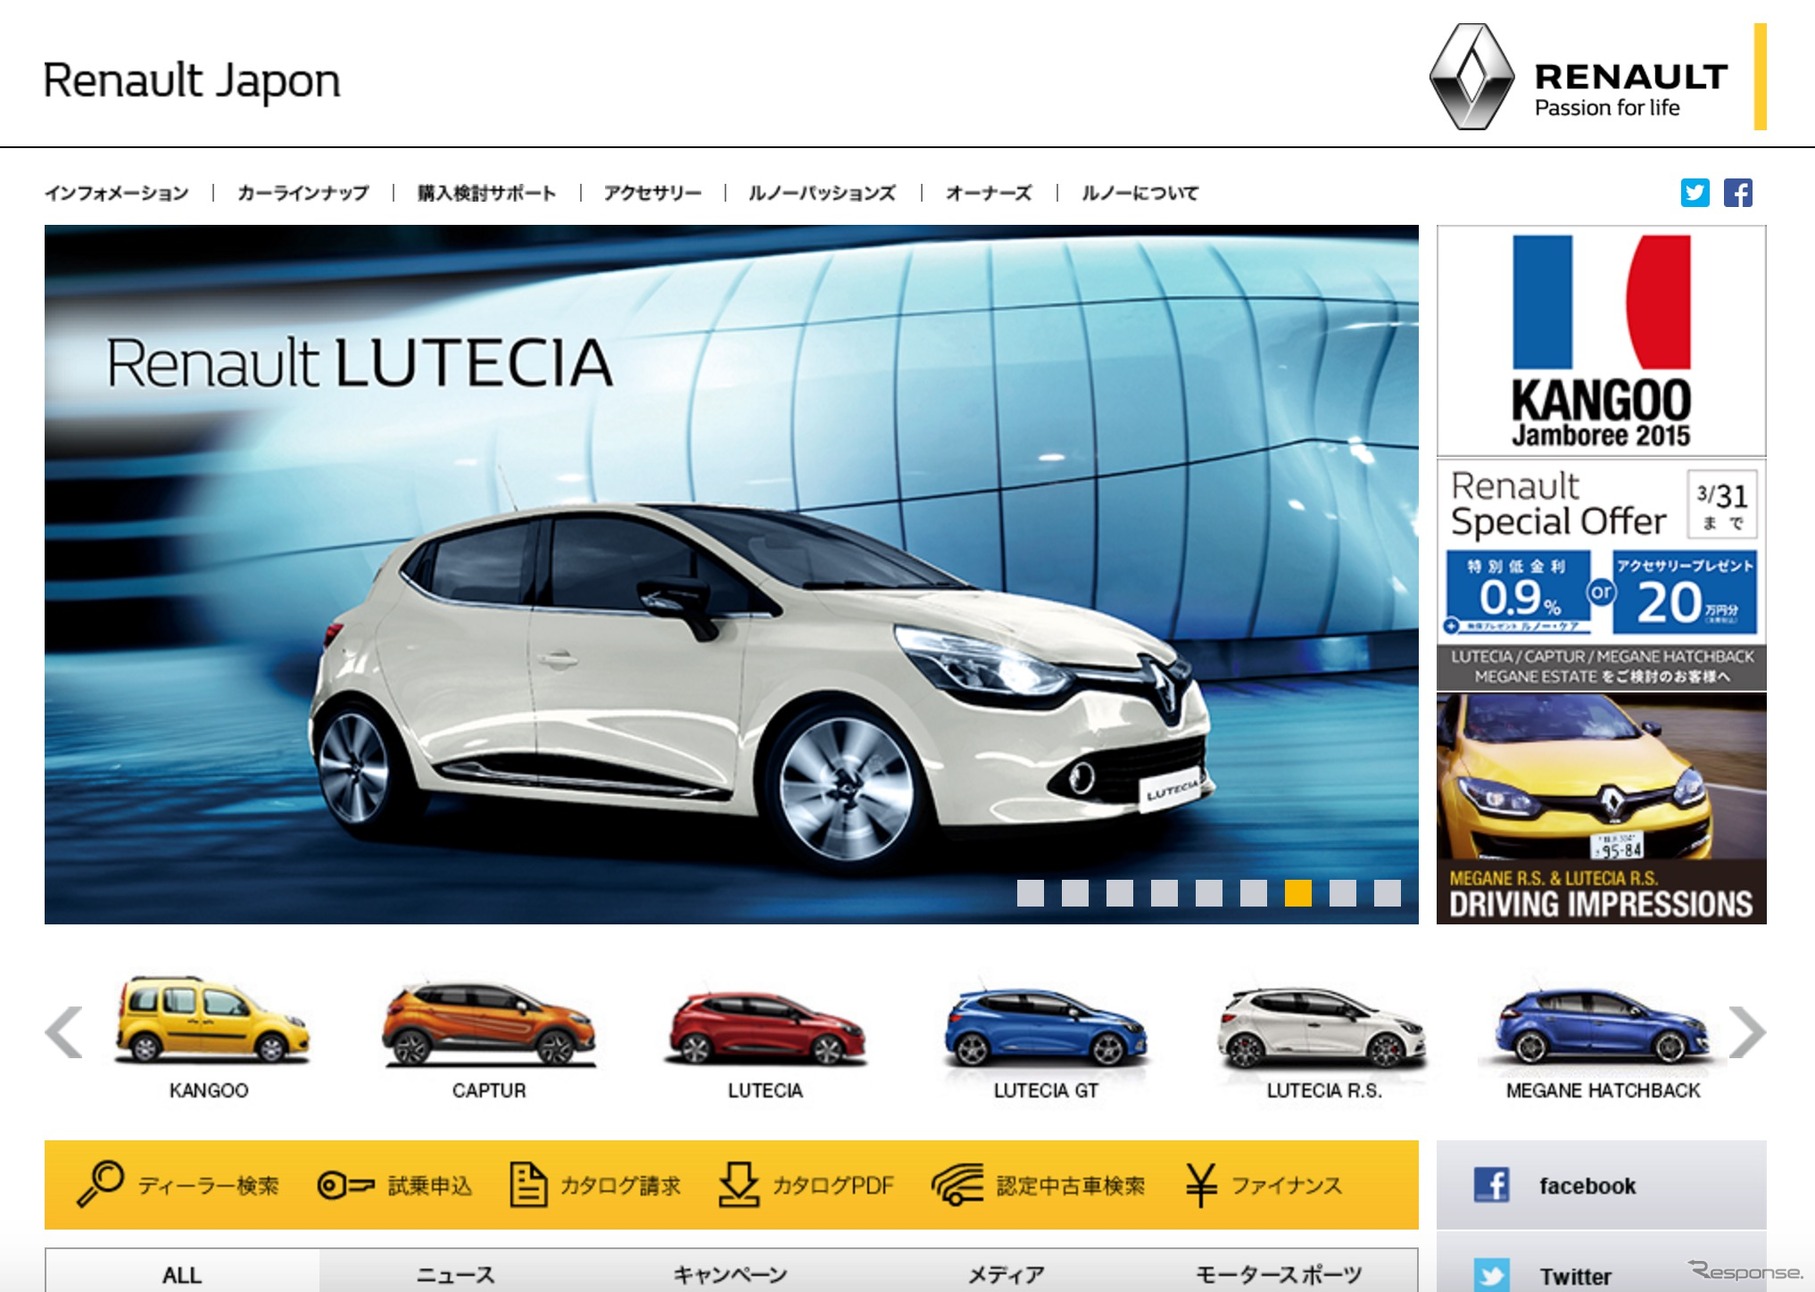Switch to the キャンペーン tab

pos(730,1272)
